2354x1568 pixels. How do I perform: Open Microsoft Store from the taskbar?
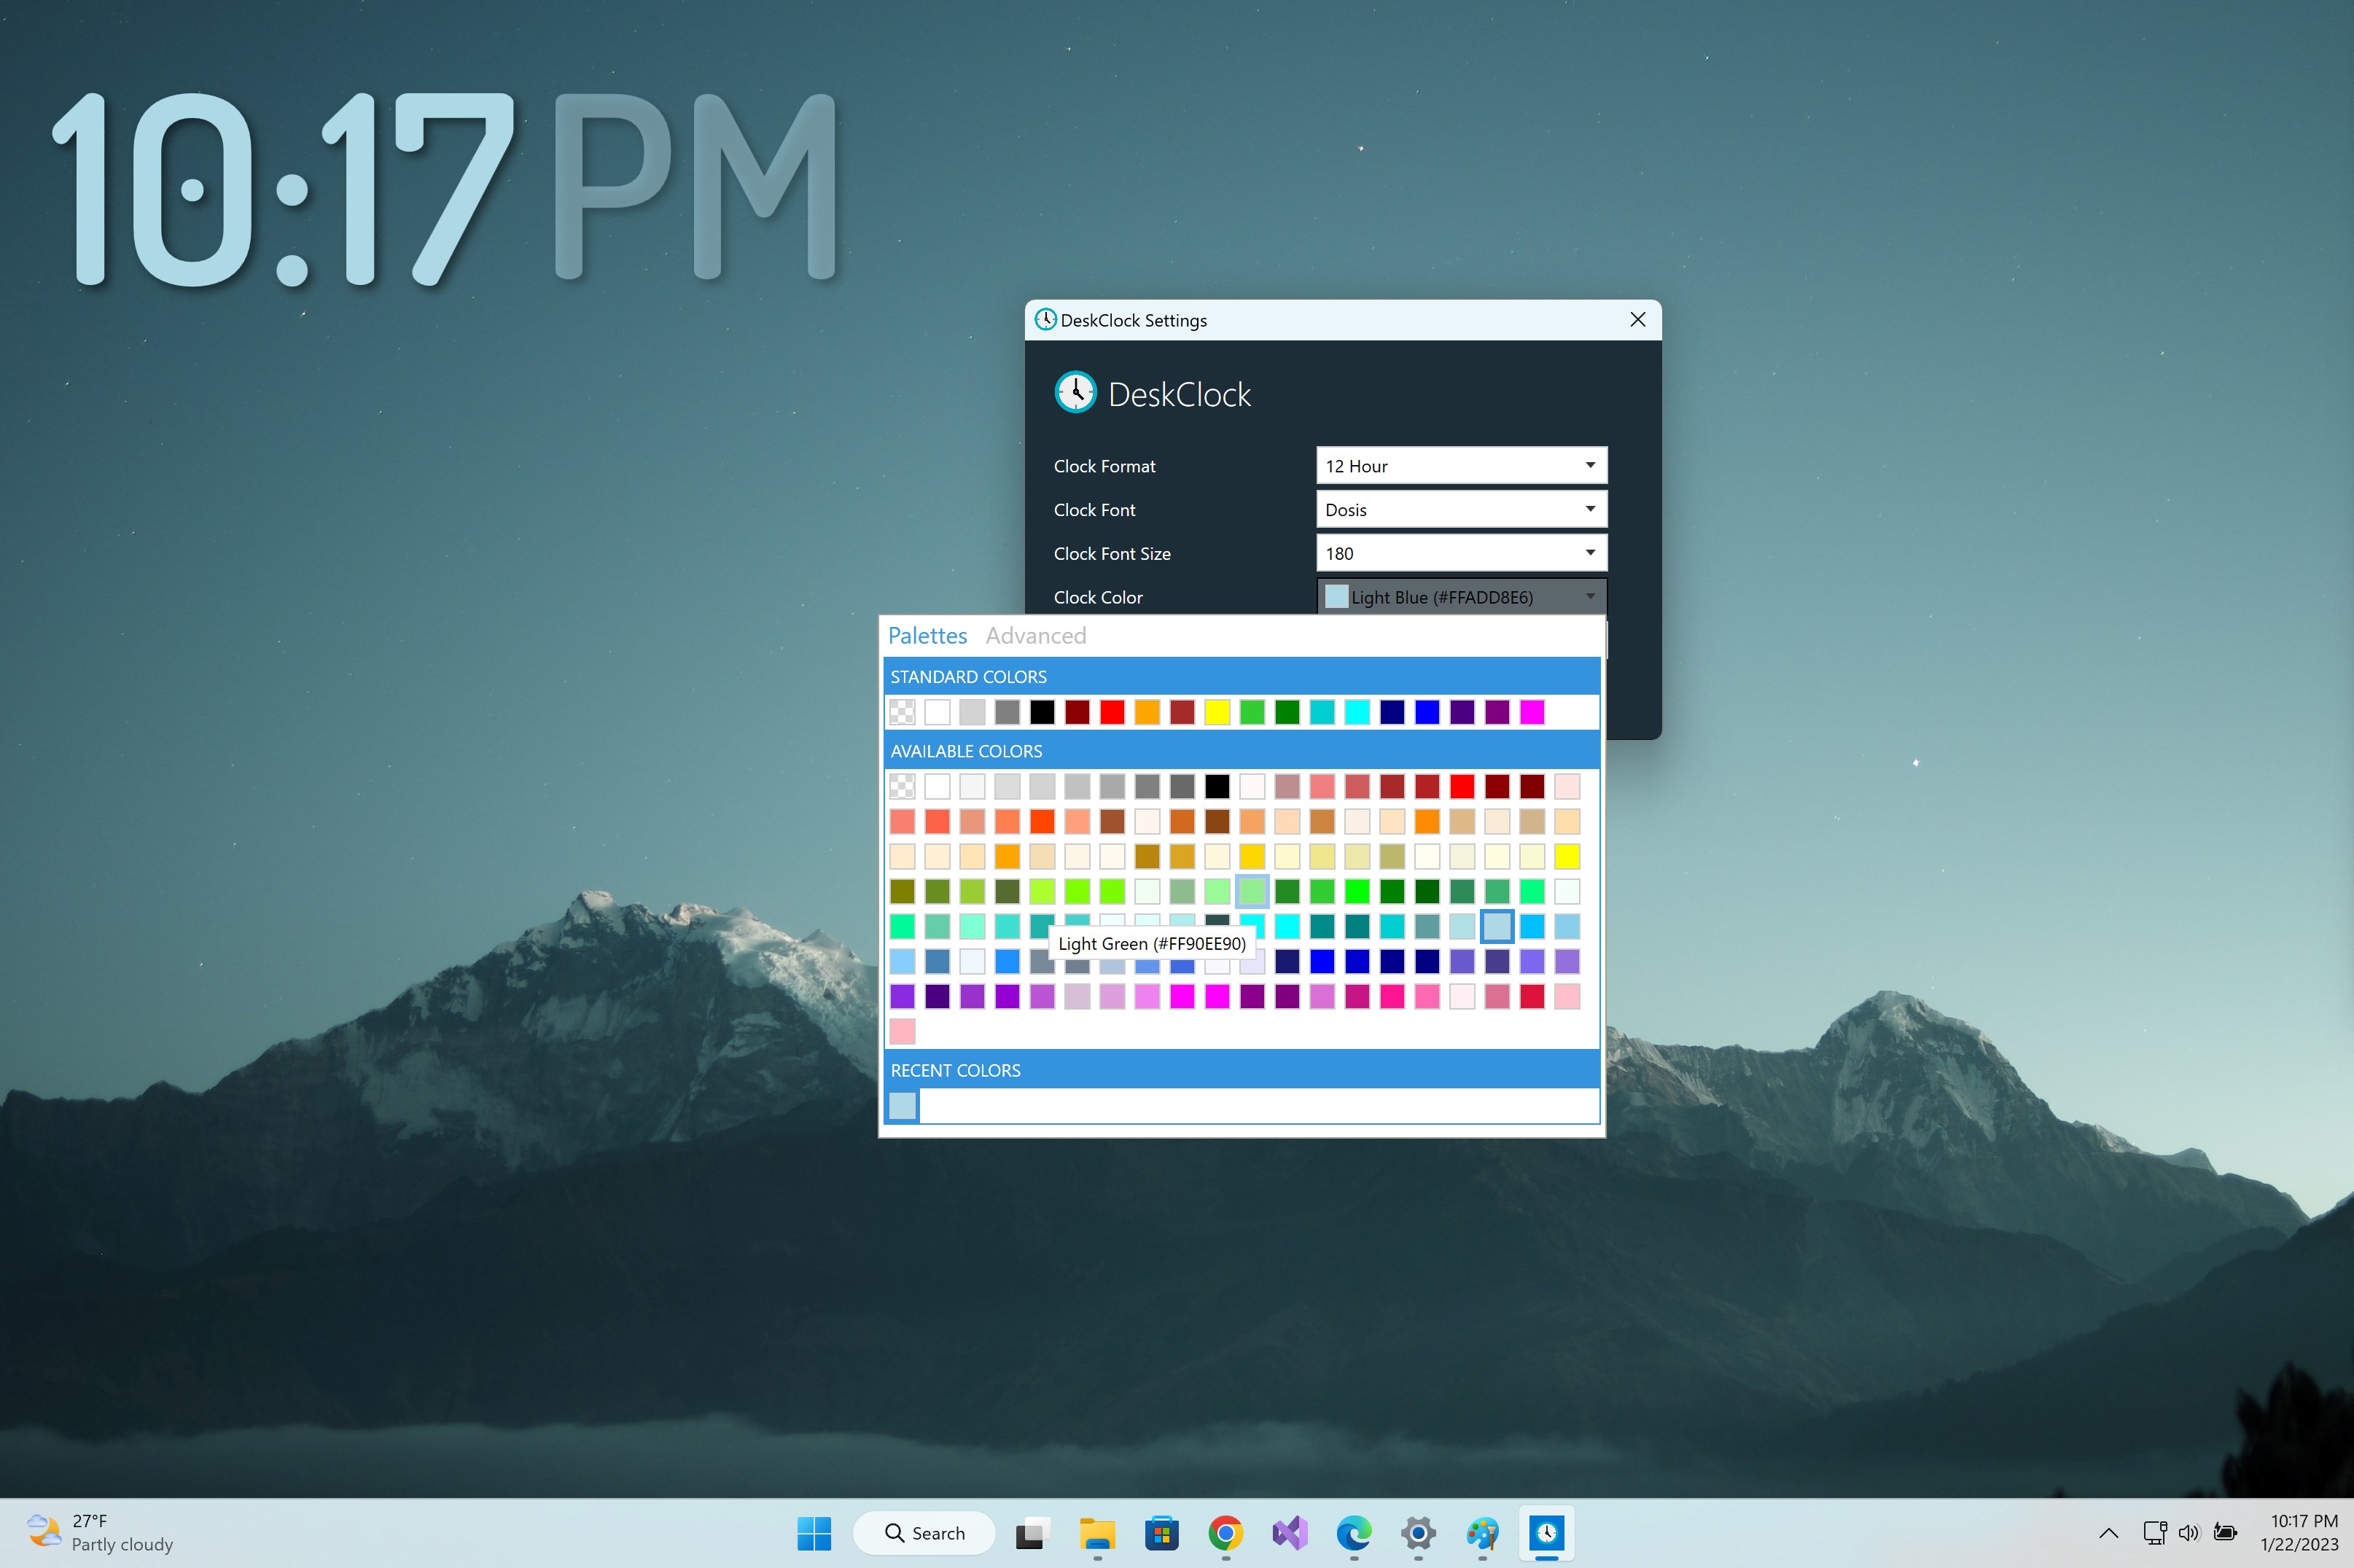pos(1162,1532)
